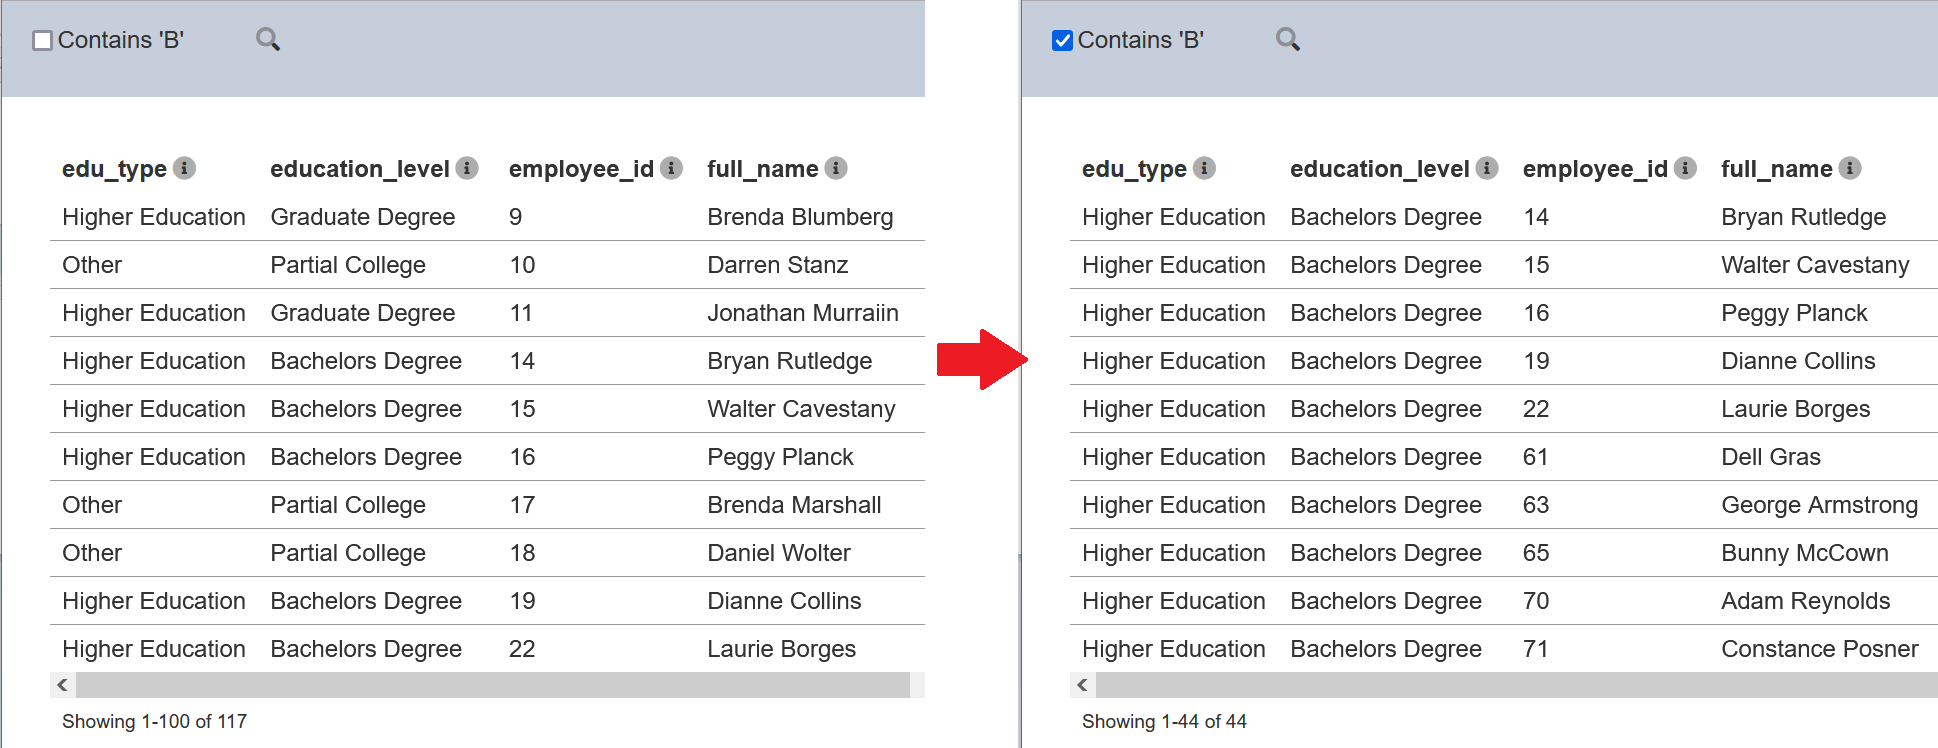Viewport: 1938px width, 748px height.
Task: Click 'Peggy Planck' in the left table
Action: (x=780, y=457)
